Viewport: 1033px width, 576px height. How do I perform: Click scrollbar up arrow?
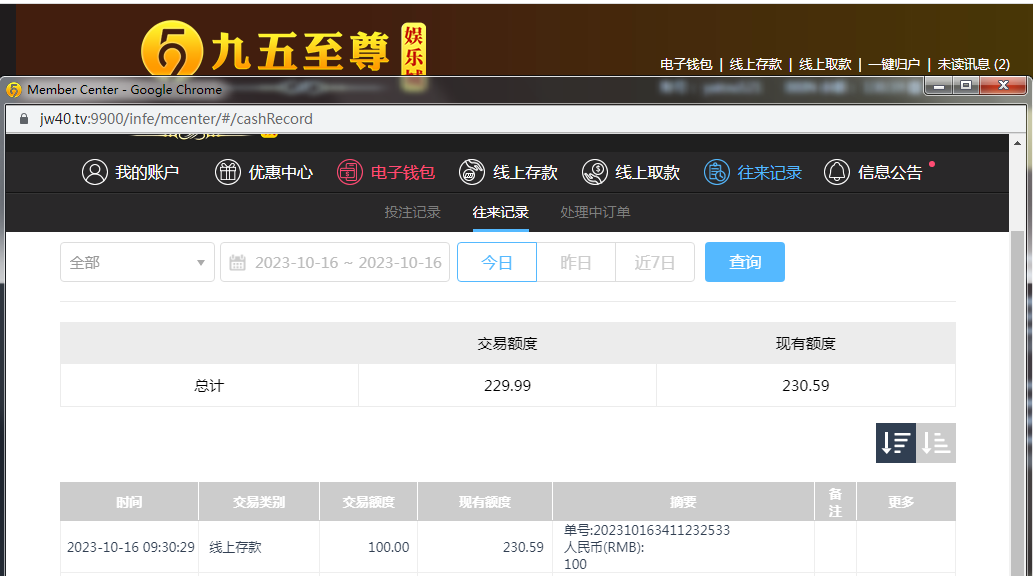(1017, 142)
